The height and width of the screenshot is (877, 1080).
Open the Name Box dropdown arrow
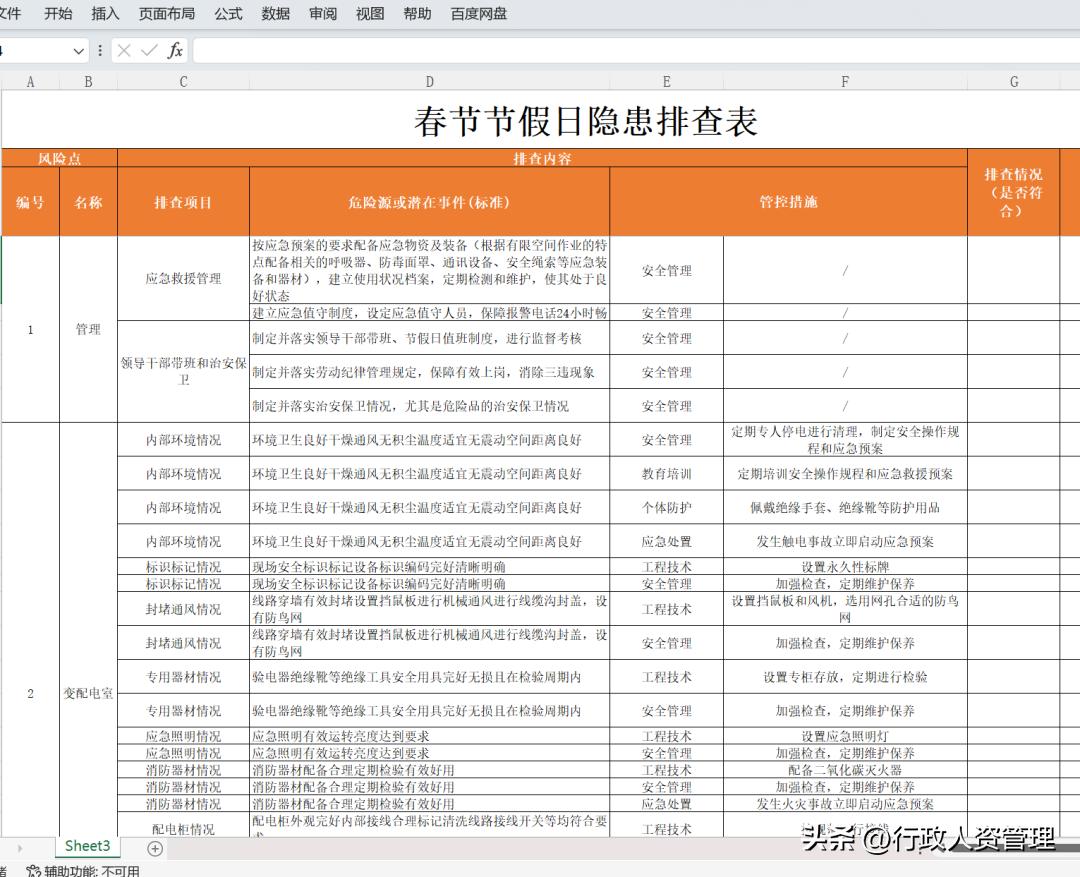[x=78, y=50]
